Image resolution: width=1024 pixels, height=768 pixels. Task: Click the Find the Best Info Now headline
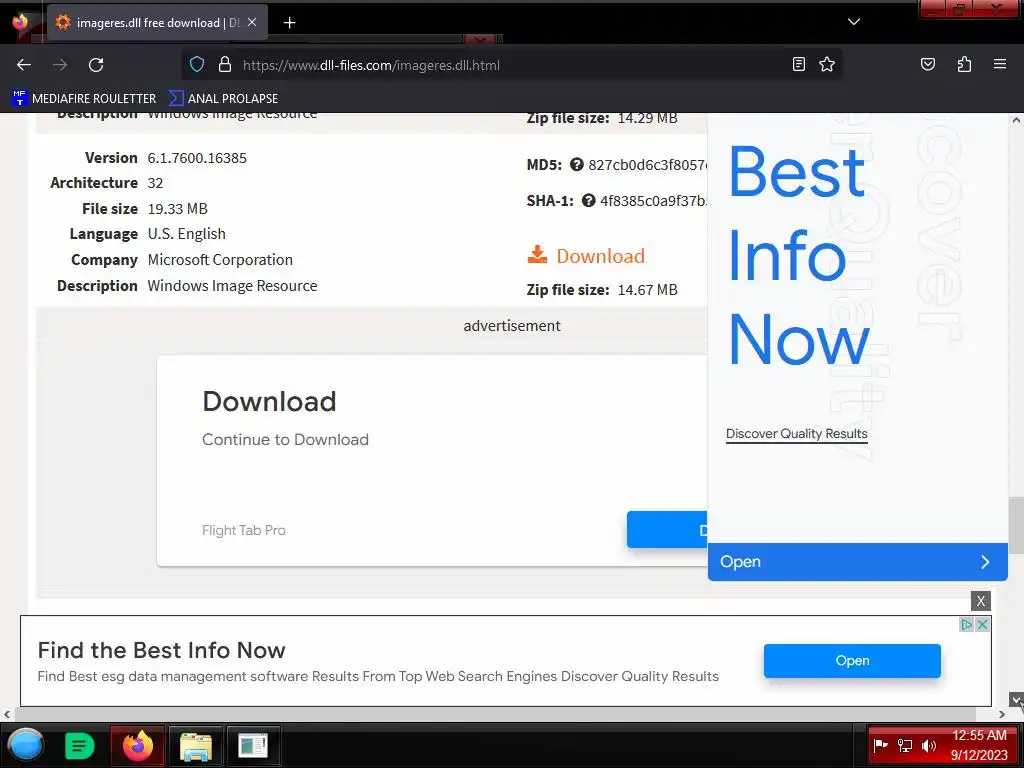click(x=161, y=650)
